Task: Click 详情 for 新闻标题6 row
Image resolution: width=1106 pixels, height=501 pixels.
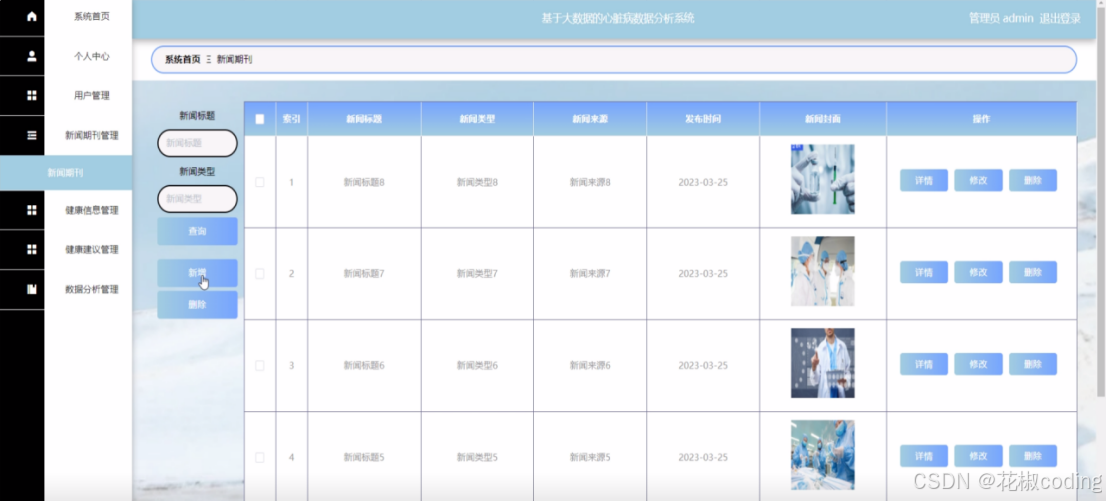Action: pos(924,364)
